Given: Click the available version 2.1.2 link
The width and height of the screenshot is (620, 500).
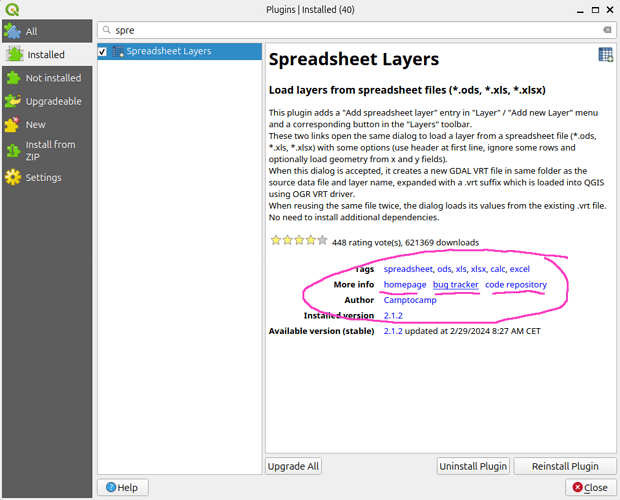Looking at the screenshot, I should coord(393,331).
